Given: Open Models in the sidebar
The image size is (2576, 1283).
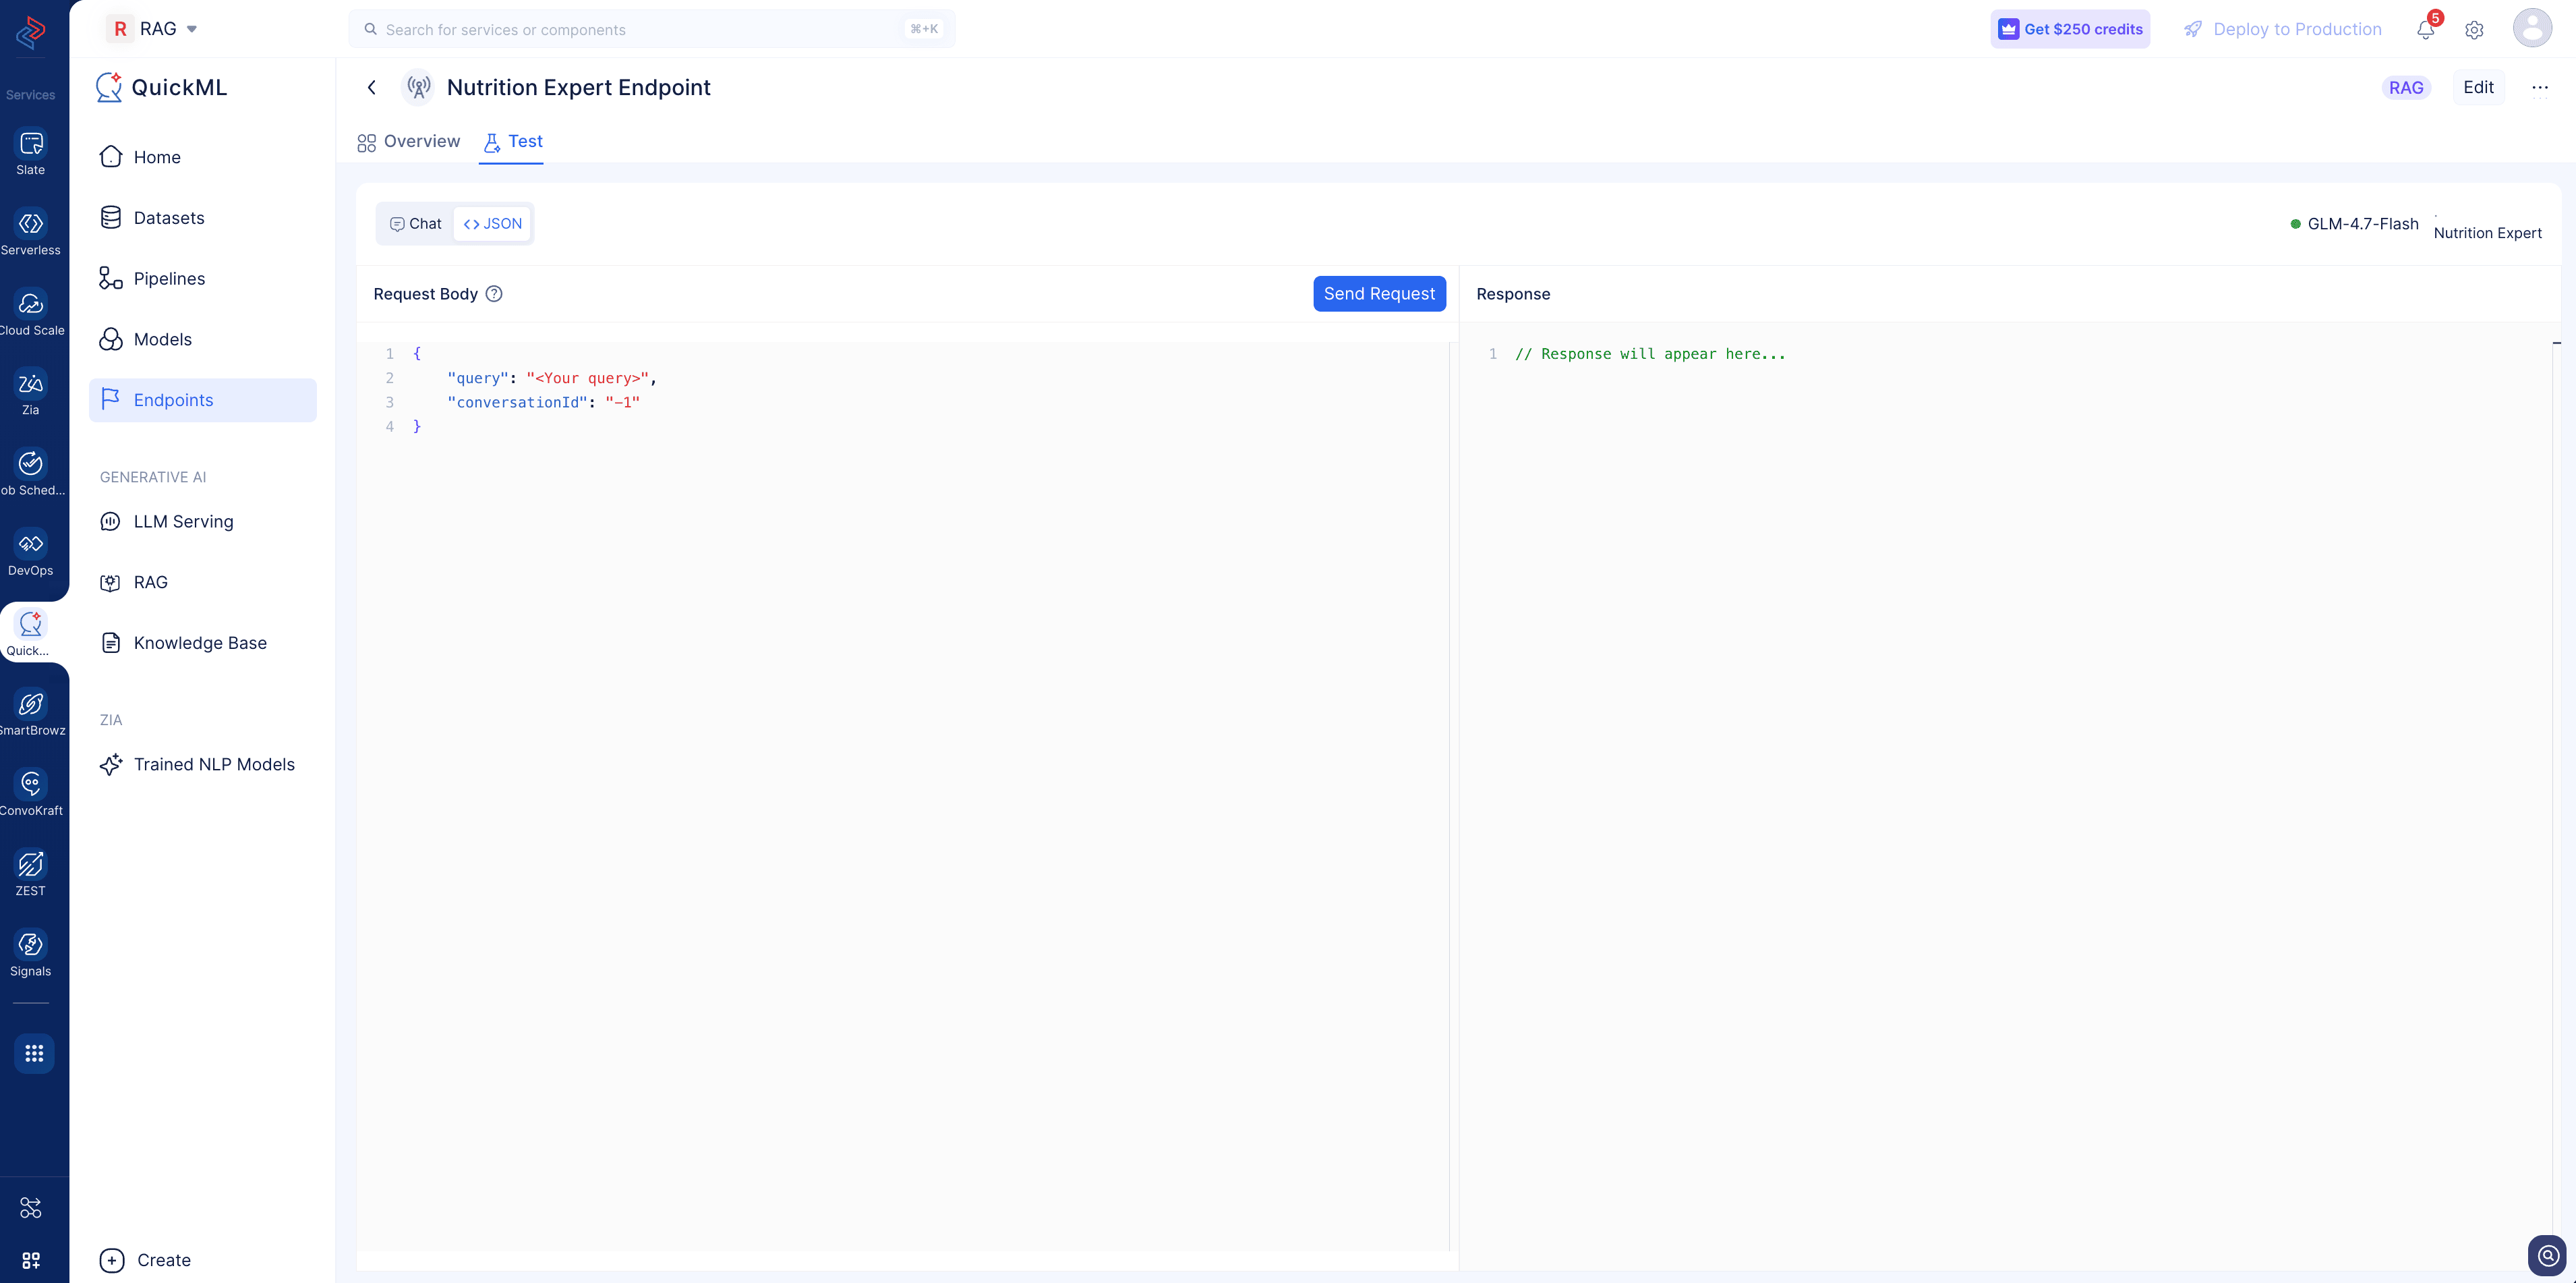Looking at the screenshot, I should click(203, 339).
